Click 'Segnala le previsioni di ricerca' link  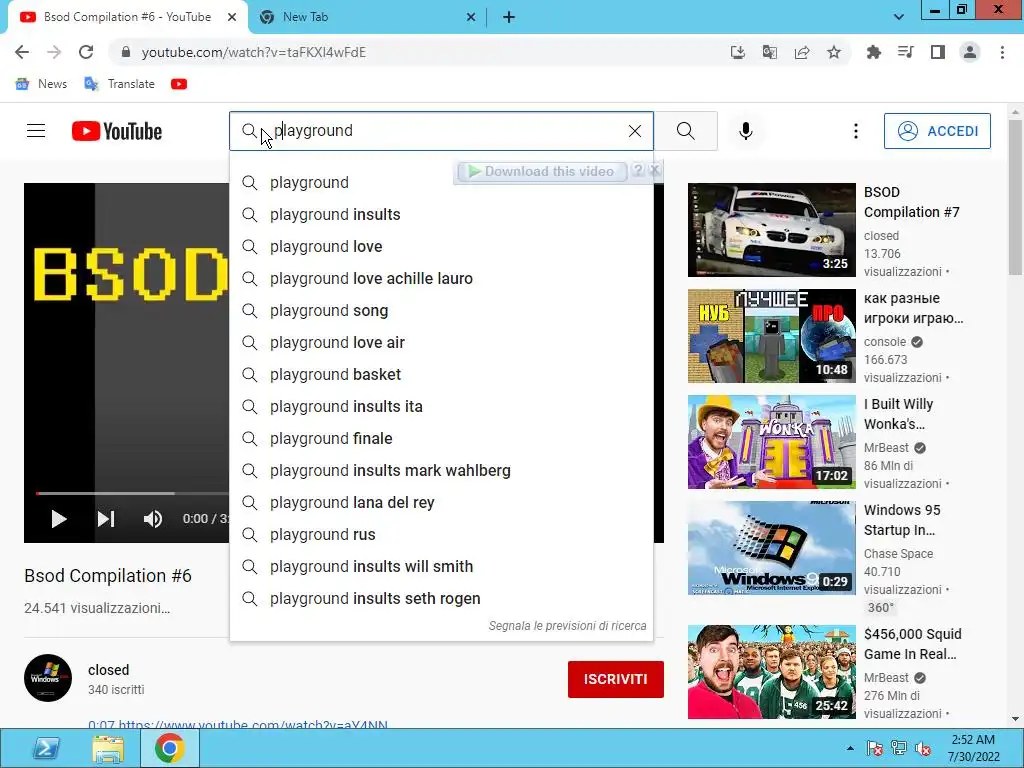coord(568,626)
